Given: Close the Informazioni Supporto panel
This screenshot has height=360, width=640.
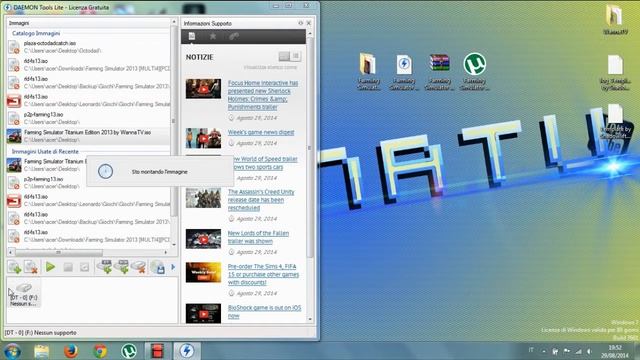Looking at the screenshot, I should click(309, 23).
